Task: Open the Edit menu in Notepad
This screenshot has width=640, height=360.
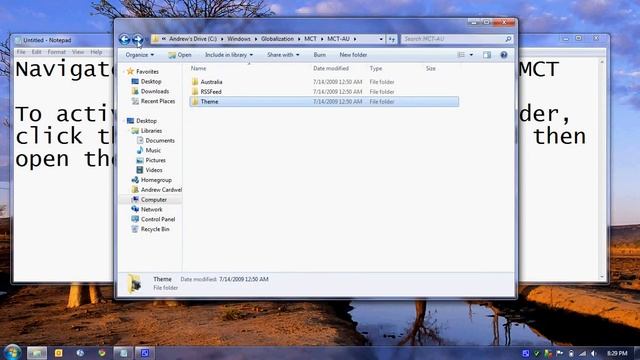Action: pos(36,52)
